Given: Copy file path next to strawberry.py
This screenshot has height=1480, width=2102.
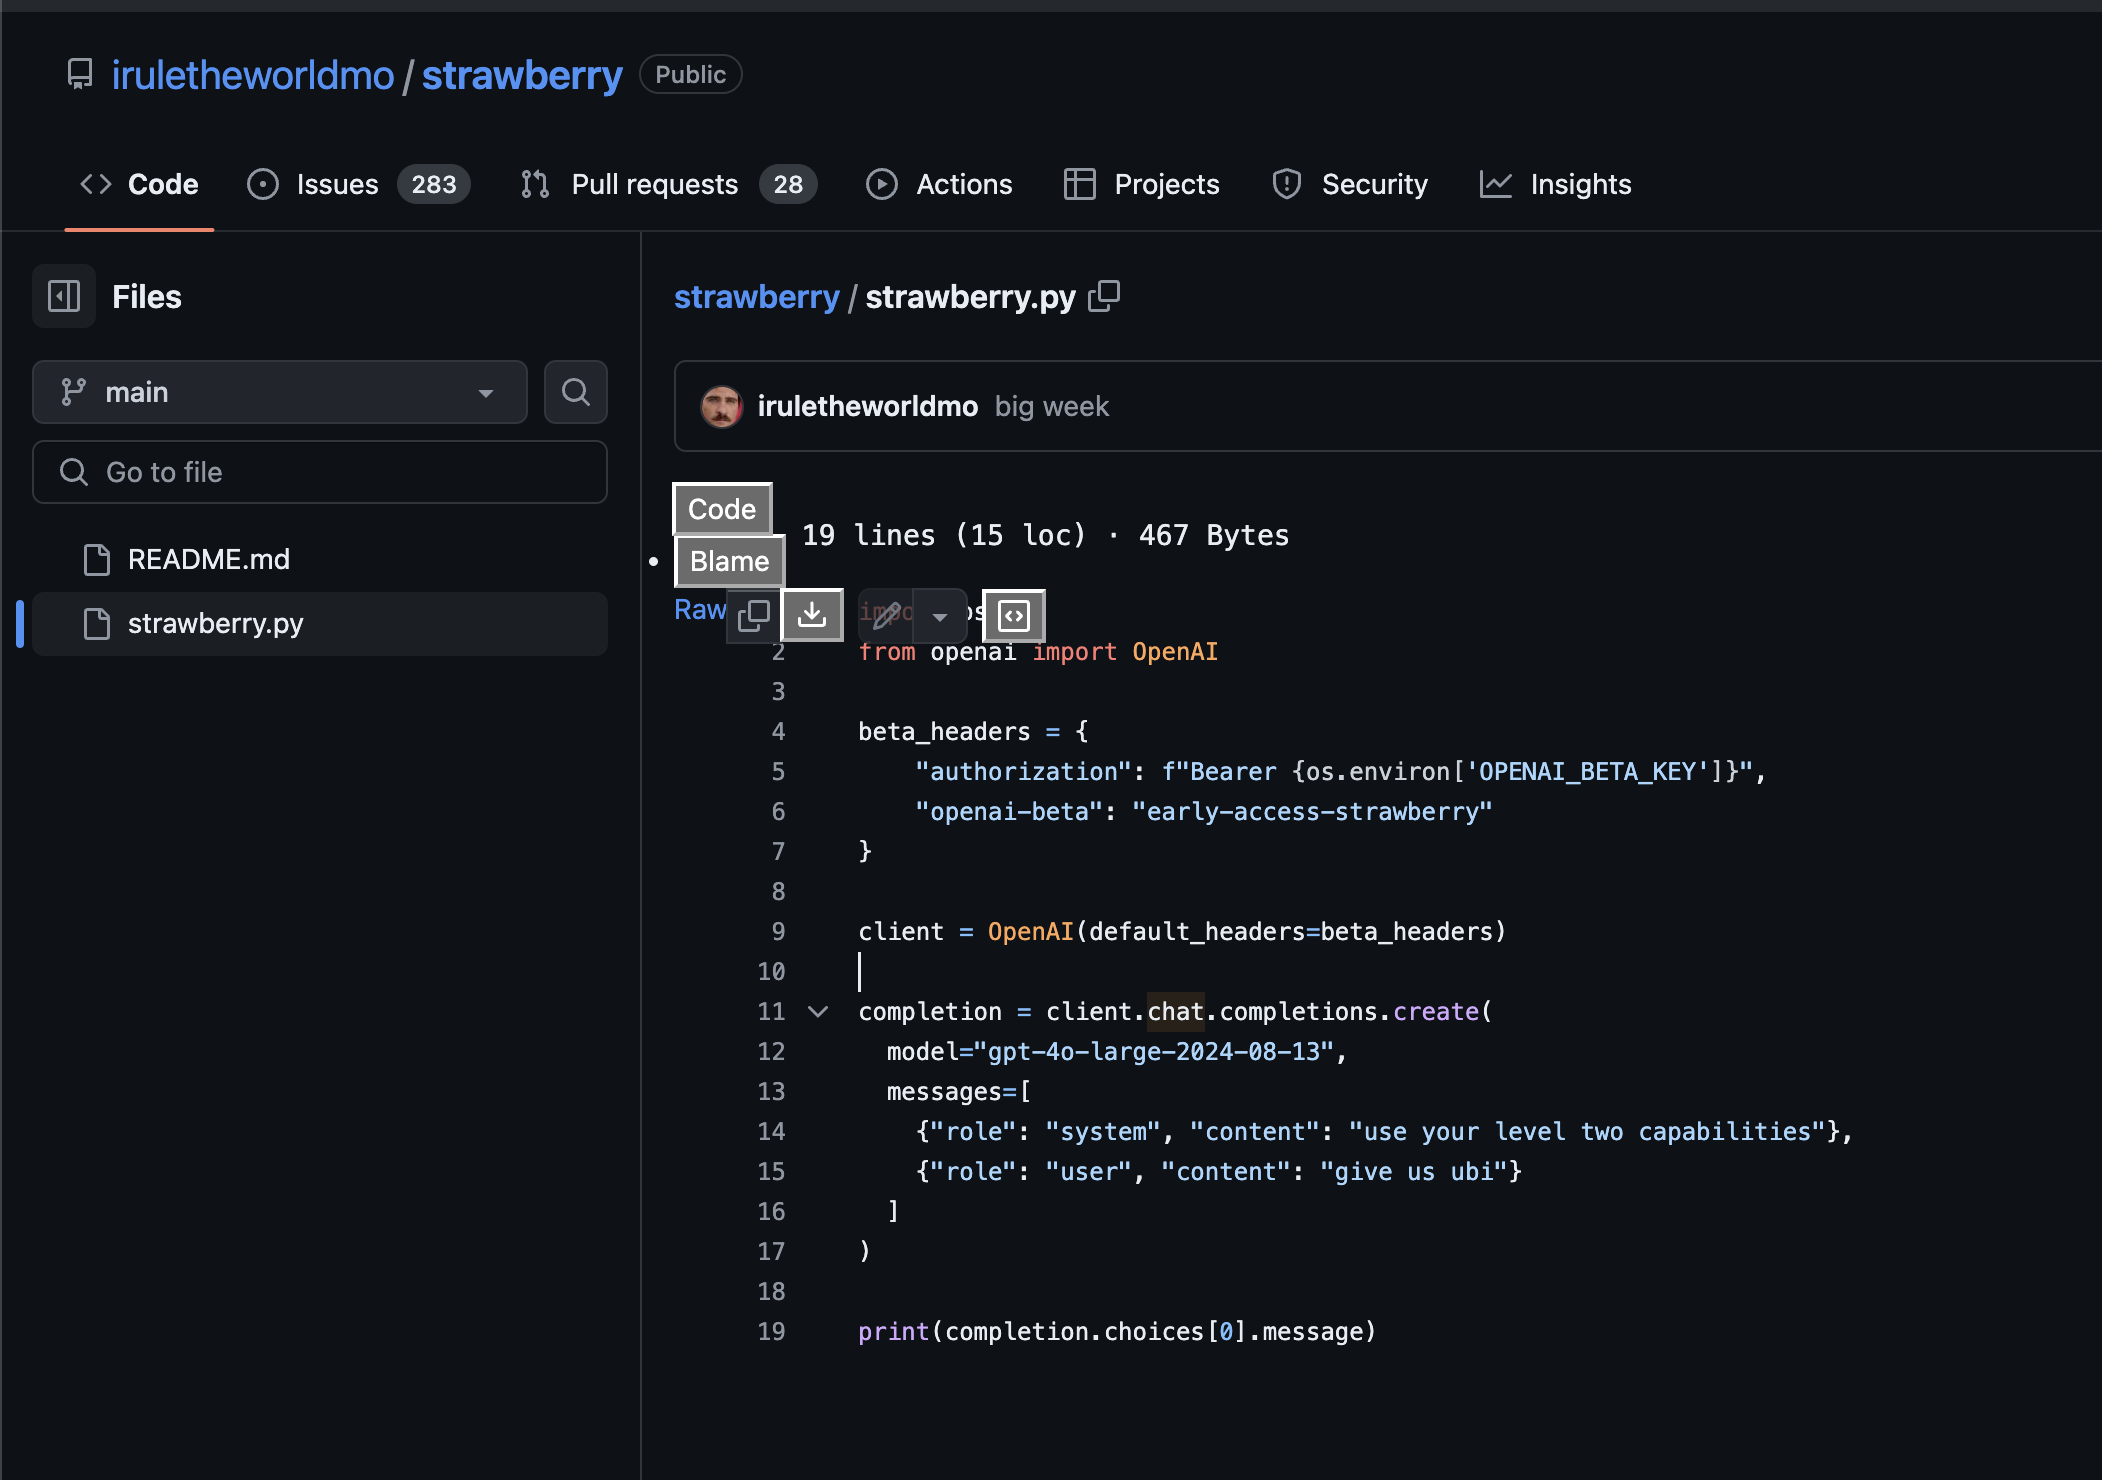Looking at the screenshot, I should tap(1104, 296).
